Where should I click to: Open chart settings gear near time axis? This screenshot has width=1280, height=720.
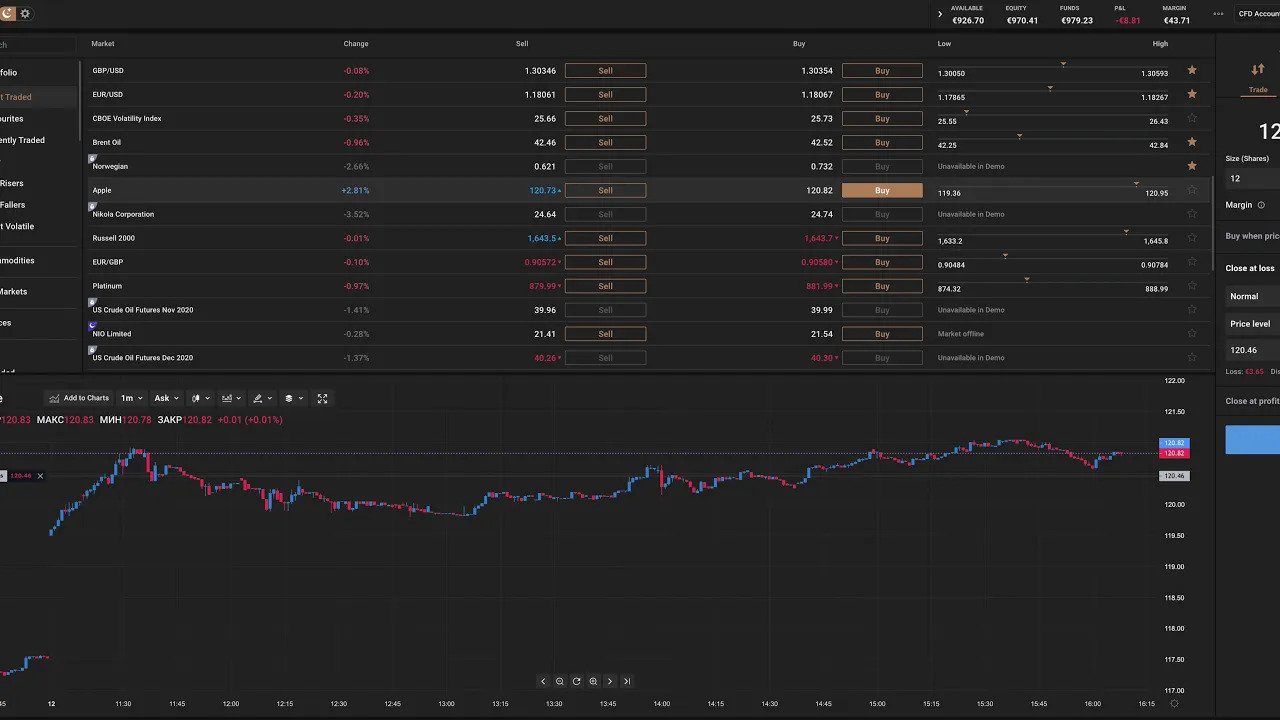click(1175, 704)
